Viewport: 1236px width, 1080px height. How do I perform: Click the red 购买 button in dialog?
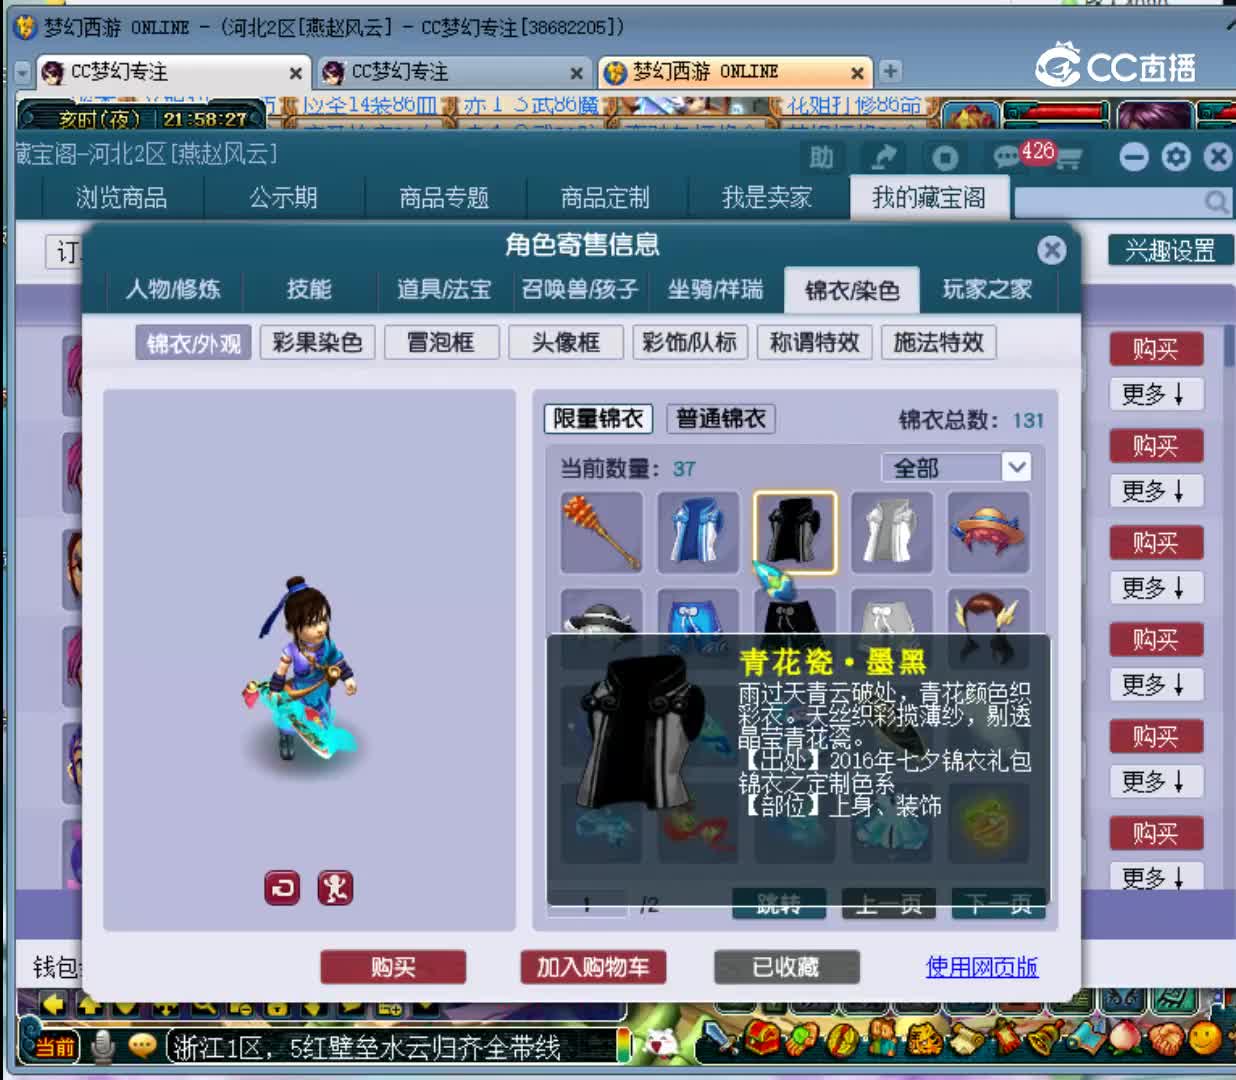[393, 967]
